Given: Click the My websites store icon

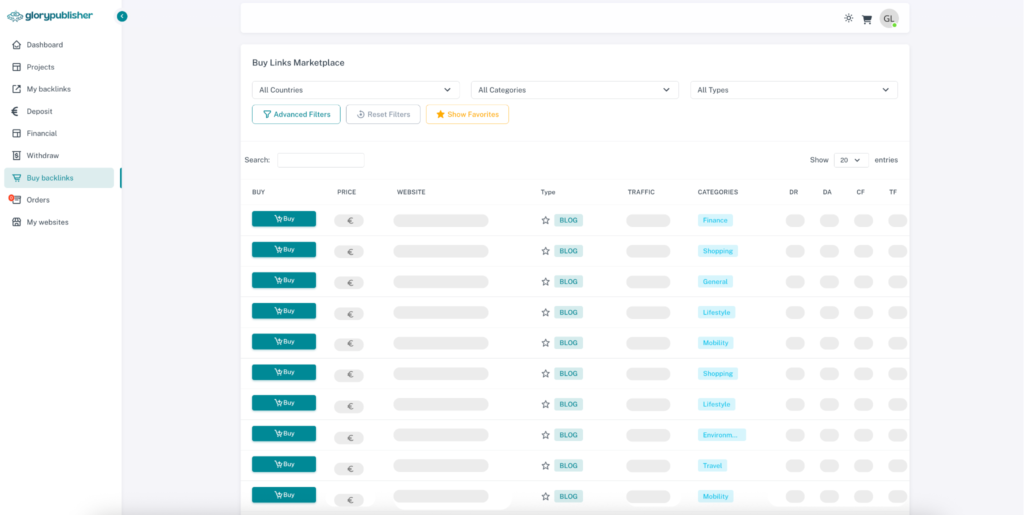Looking at the screenshot, I should (x=17, y=222).
